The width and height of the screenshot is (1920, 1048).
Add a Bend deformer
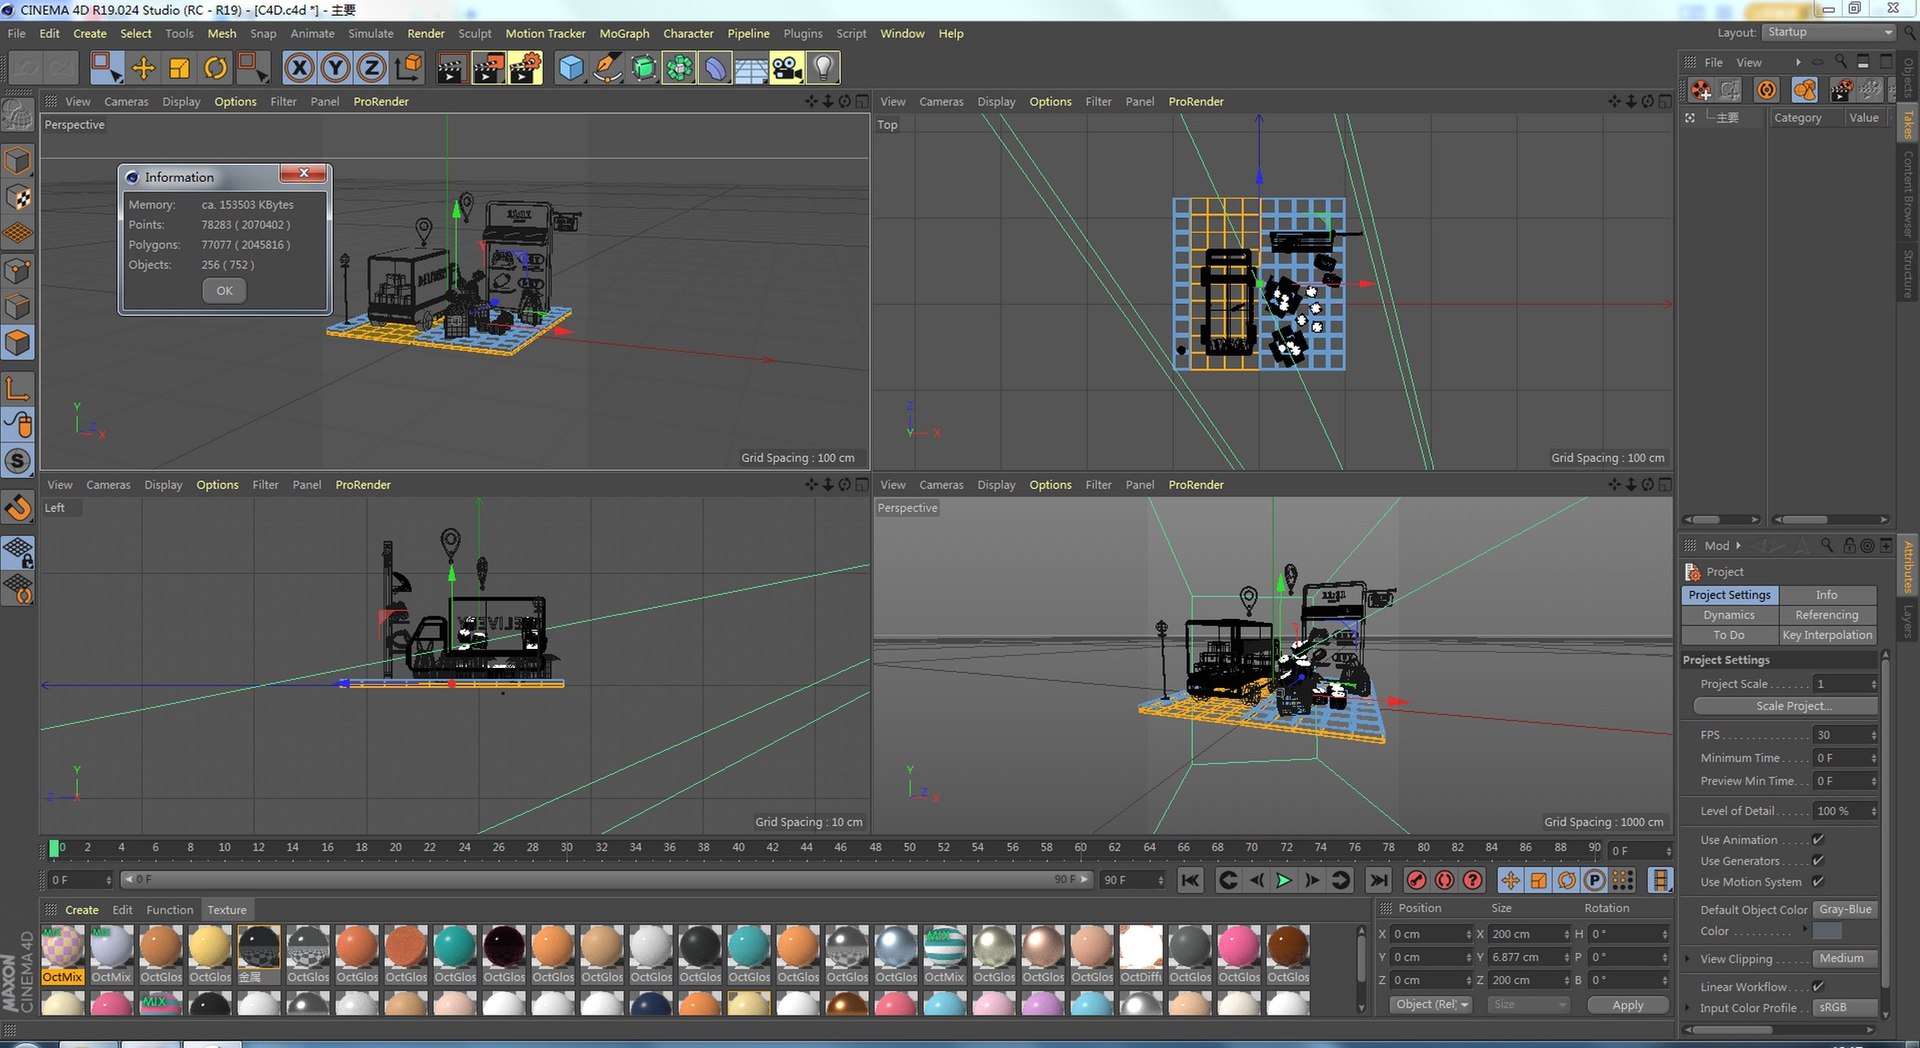(715, 68)
